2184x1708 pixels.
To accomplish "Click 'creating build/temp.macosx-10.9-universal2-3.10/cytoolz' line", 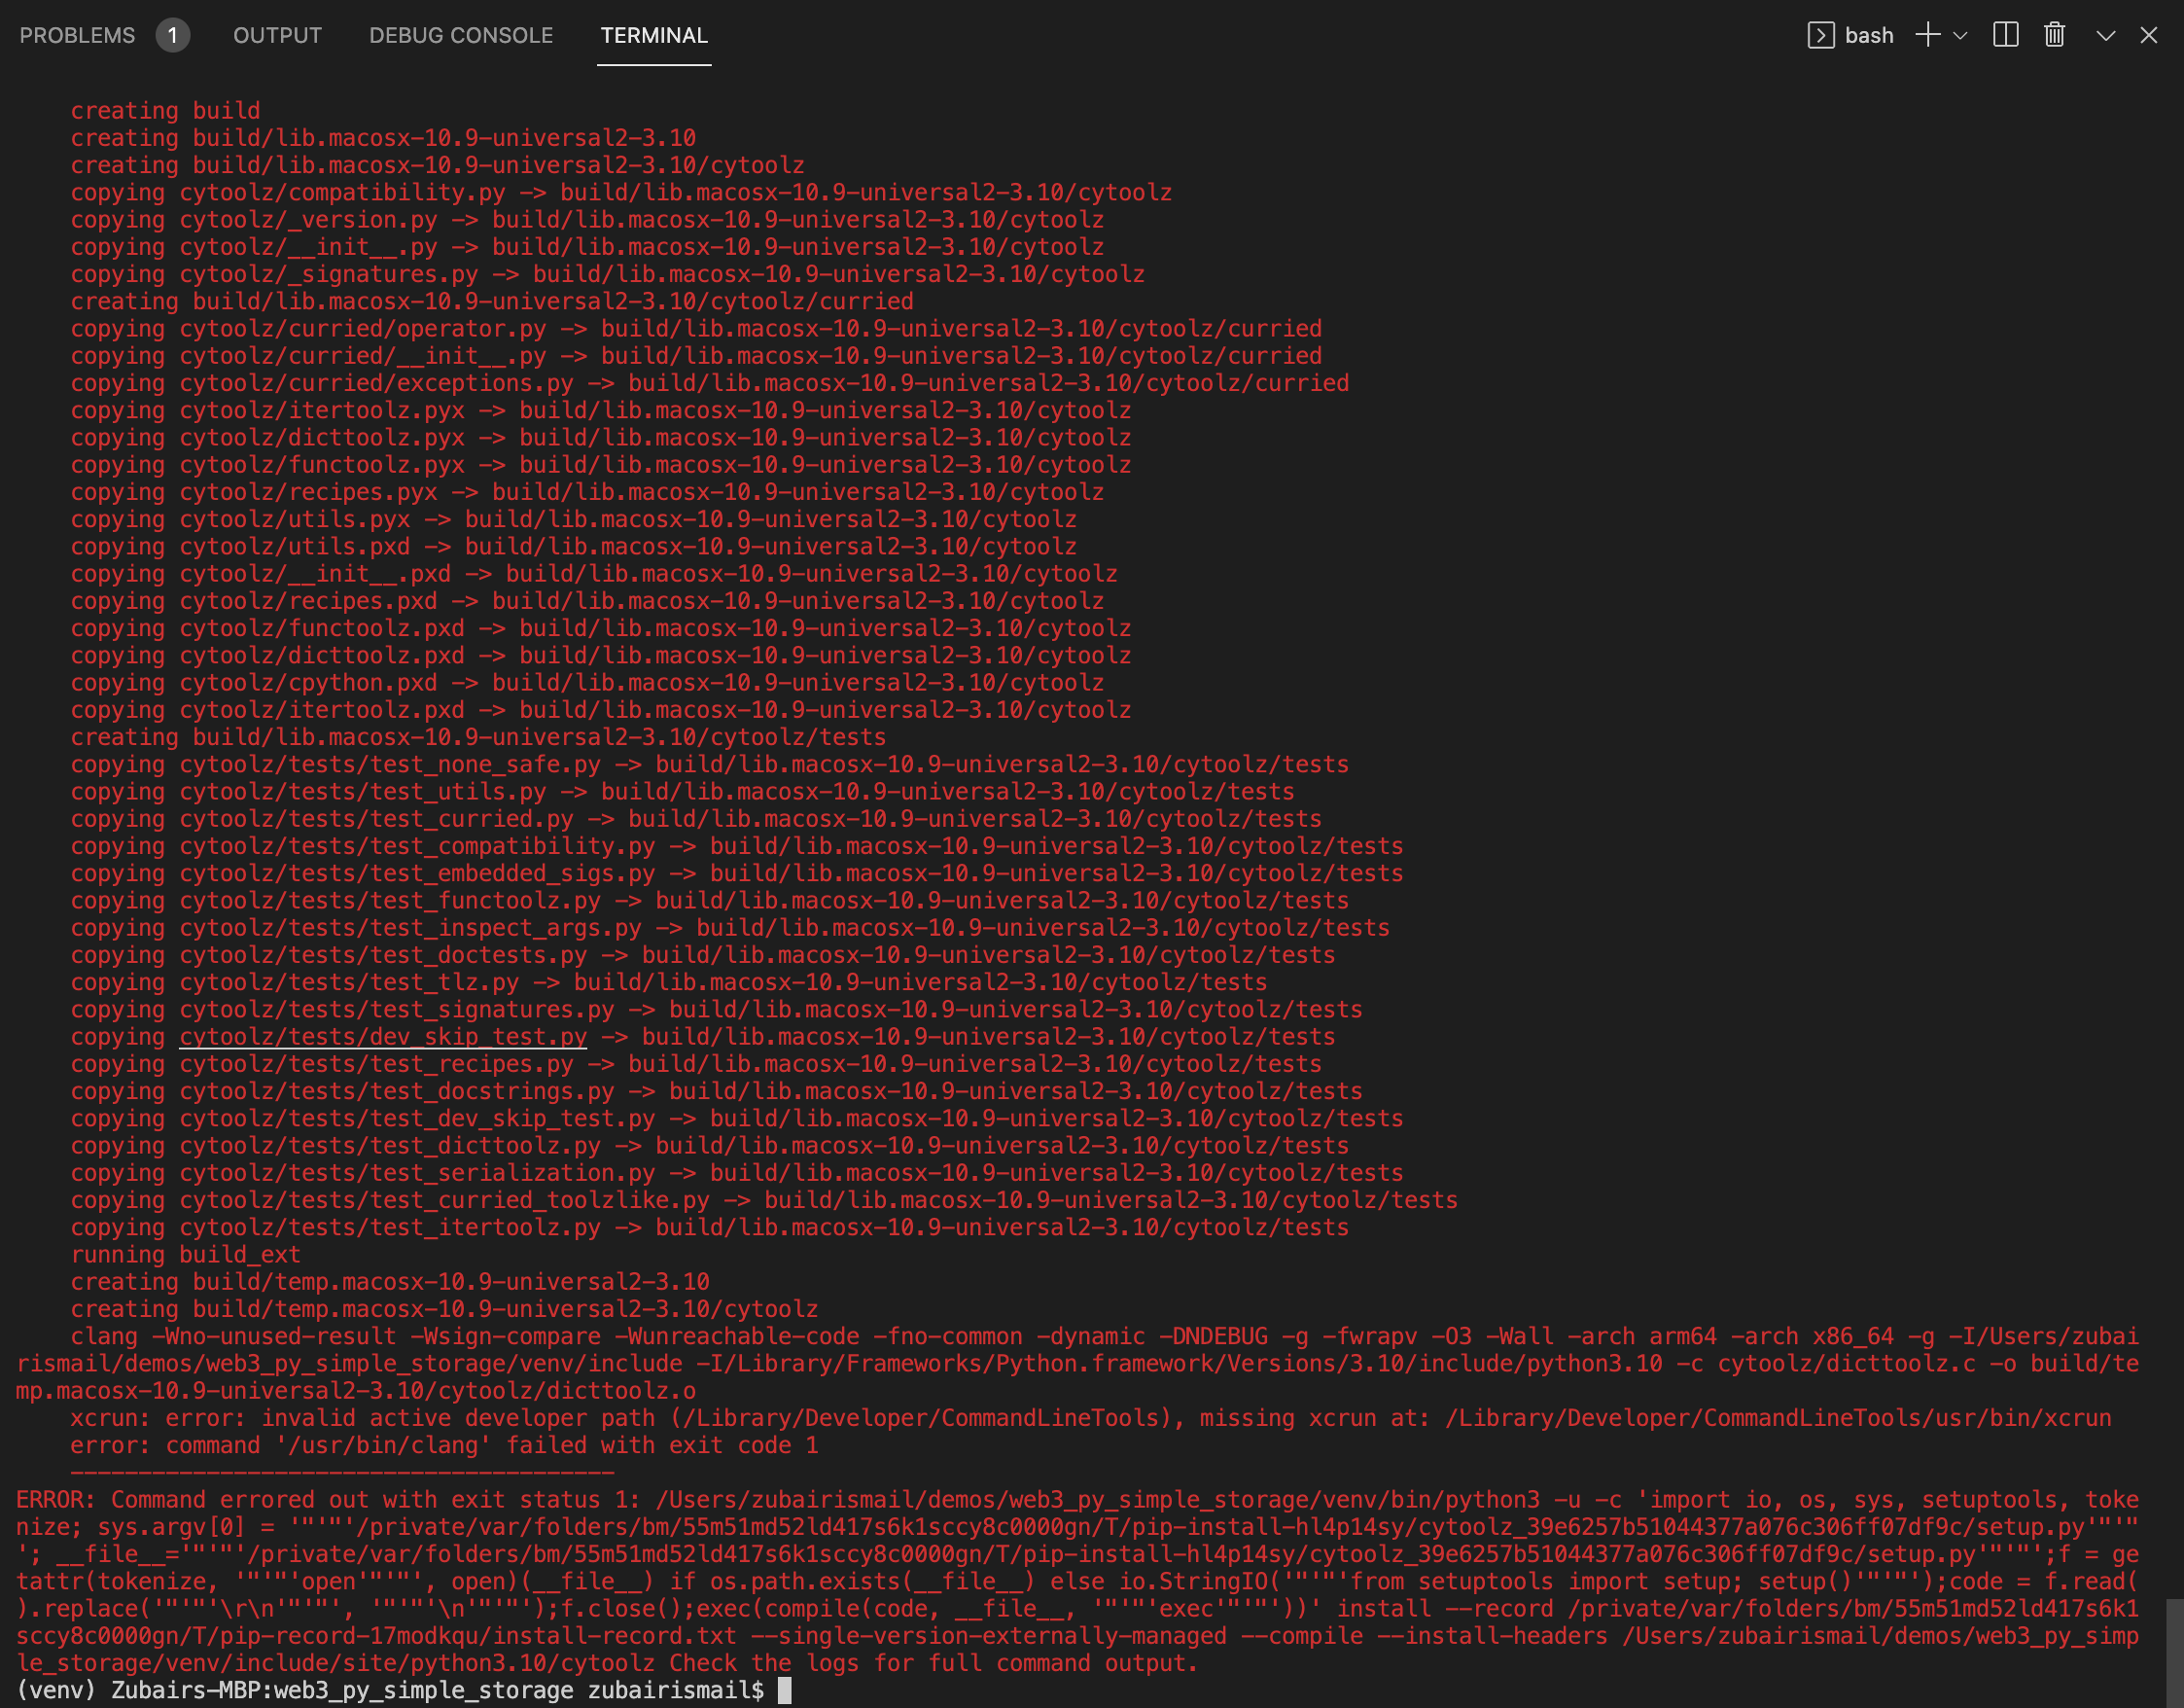I will 444,1309.
